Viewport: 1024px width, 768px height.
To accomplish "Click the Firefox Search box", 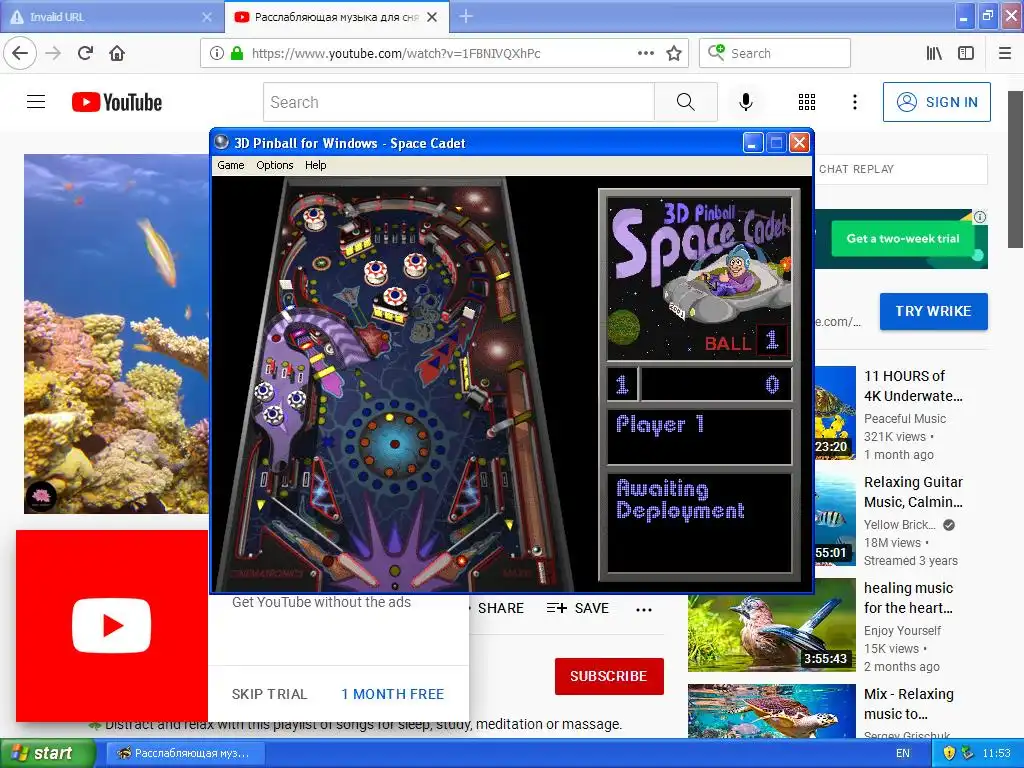I will click(x=775, y=53).
